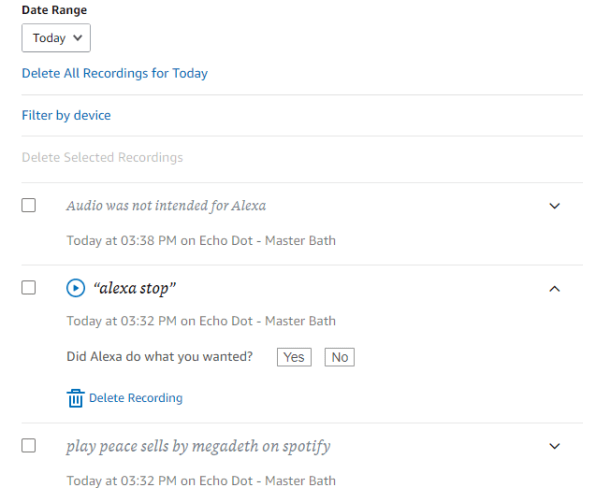Image resolution: width=596 pixels, height=502 pixels.
Task: Click "Audio was not intended for Alexa" title
Action: [166, 206]
